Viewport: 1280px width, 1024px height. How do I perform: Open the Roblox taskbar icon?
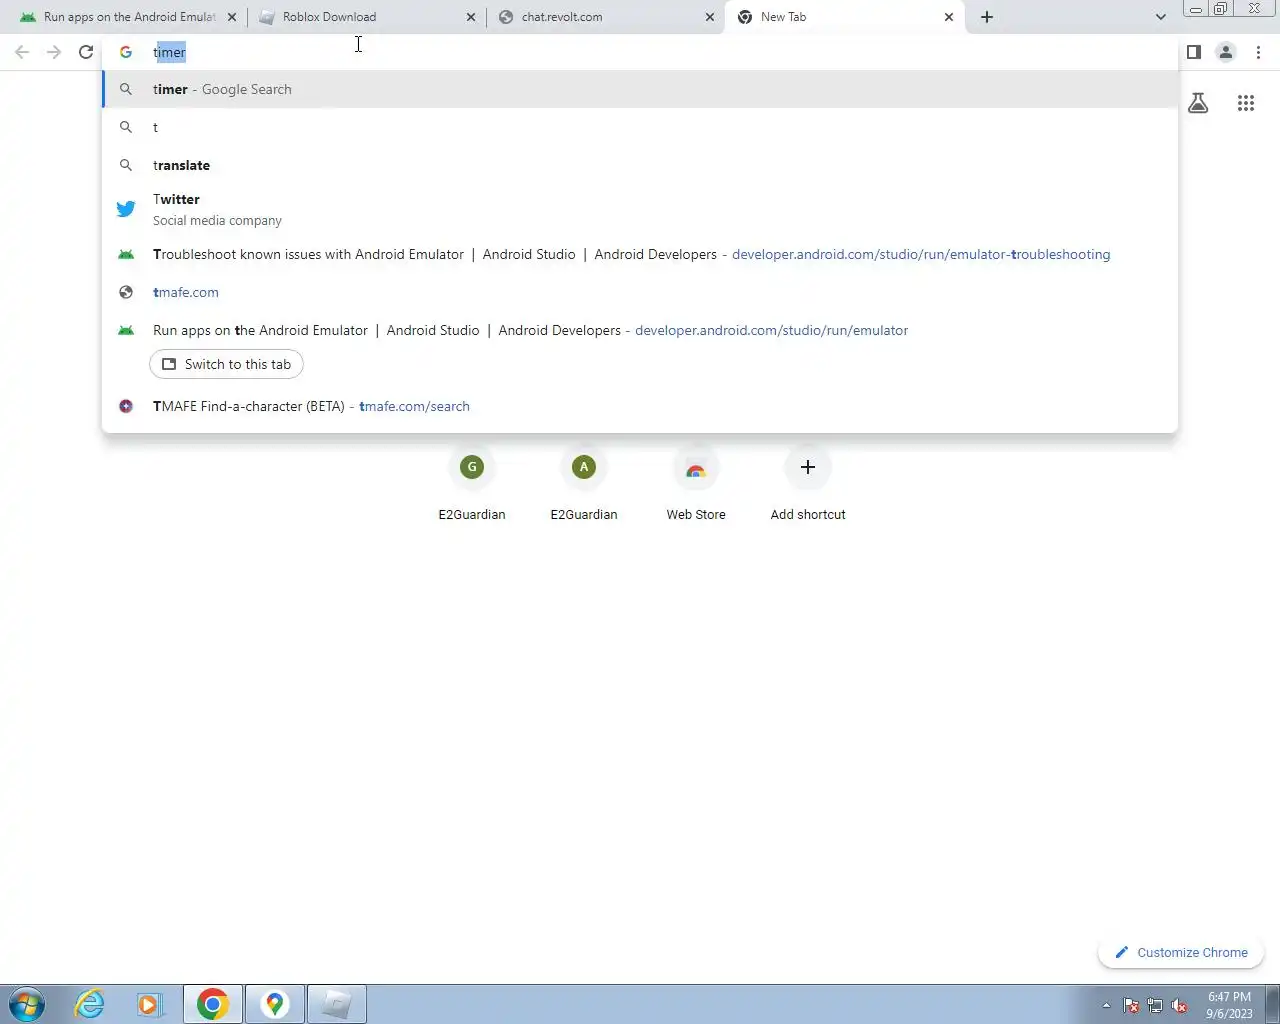point(336,1004)
